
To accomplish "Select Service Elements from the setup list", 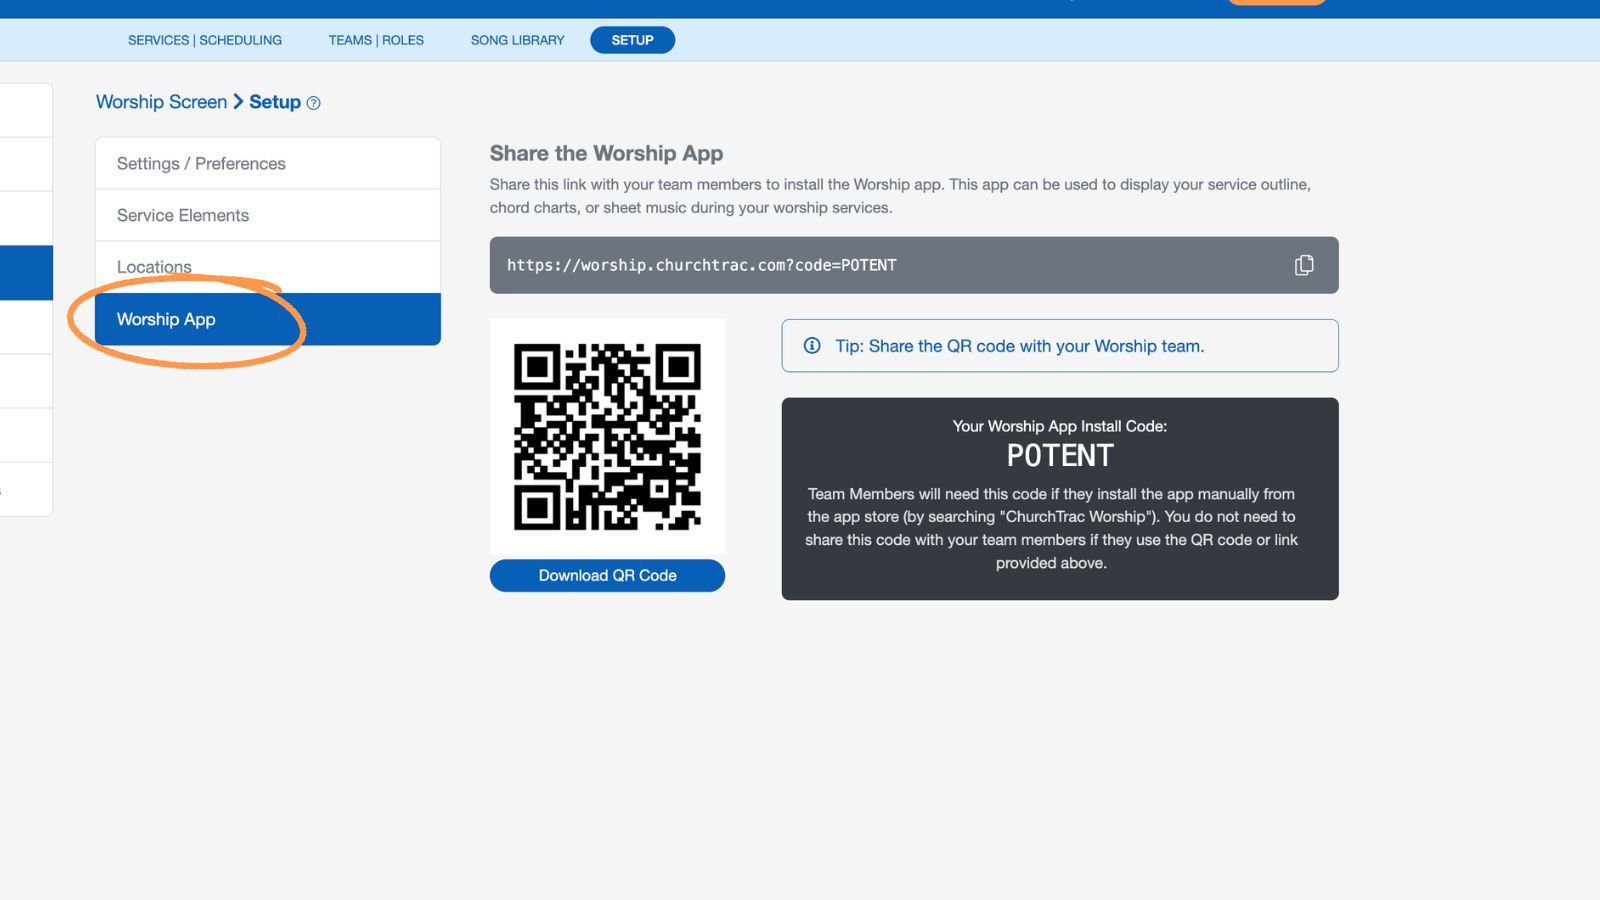I will [183, 215].
